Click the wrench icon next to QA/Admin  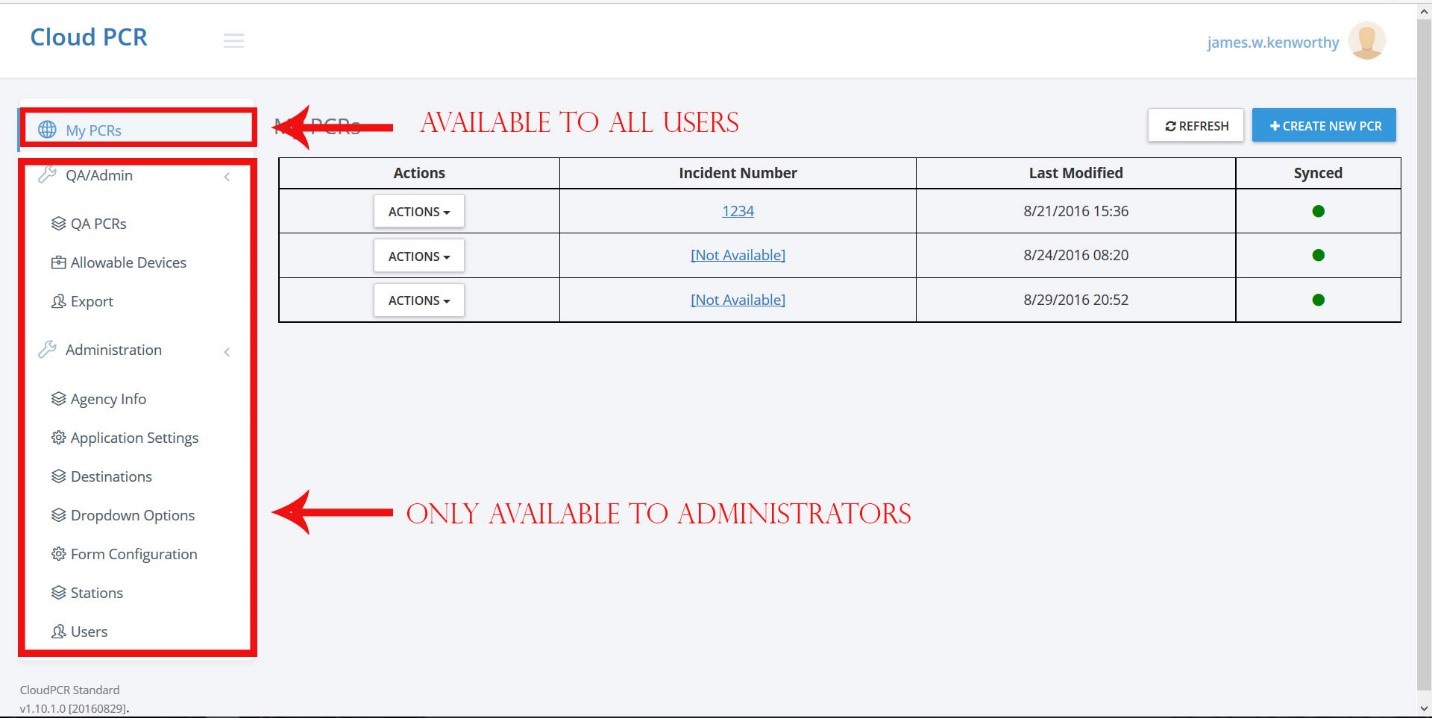(x=47, y=175)
